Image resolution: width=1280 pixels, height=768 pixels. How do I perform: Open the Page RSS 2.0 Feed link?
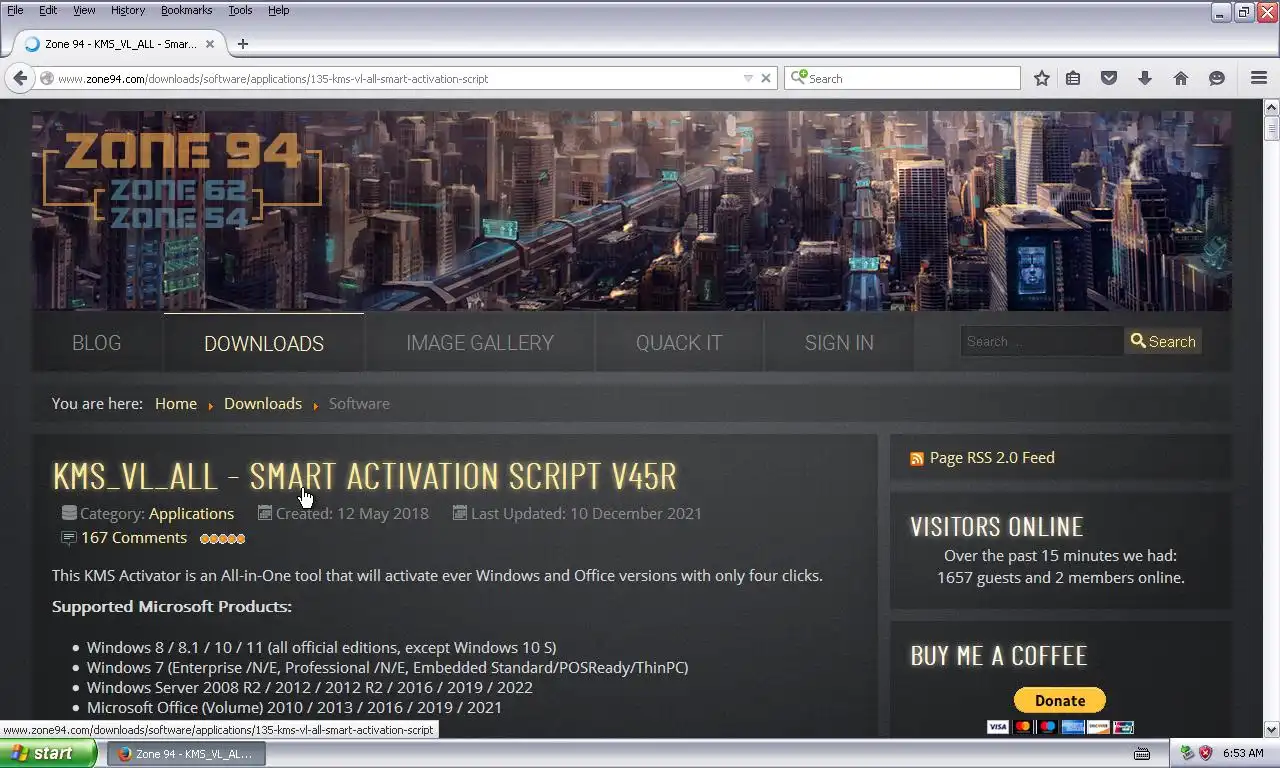992,457
